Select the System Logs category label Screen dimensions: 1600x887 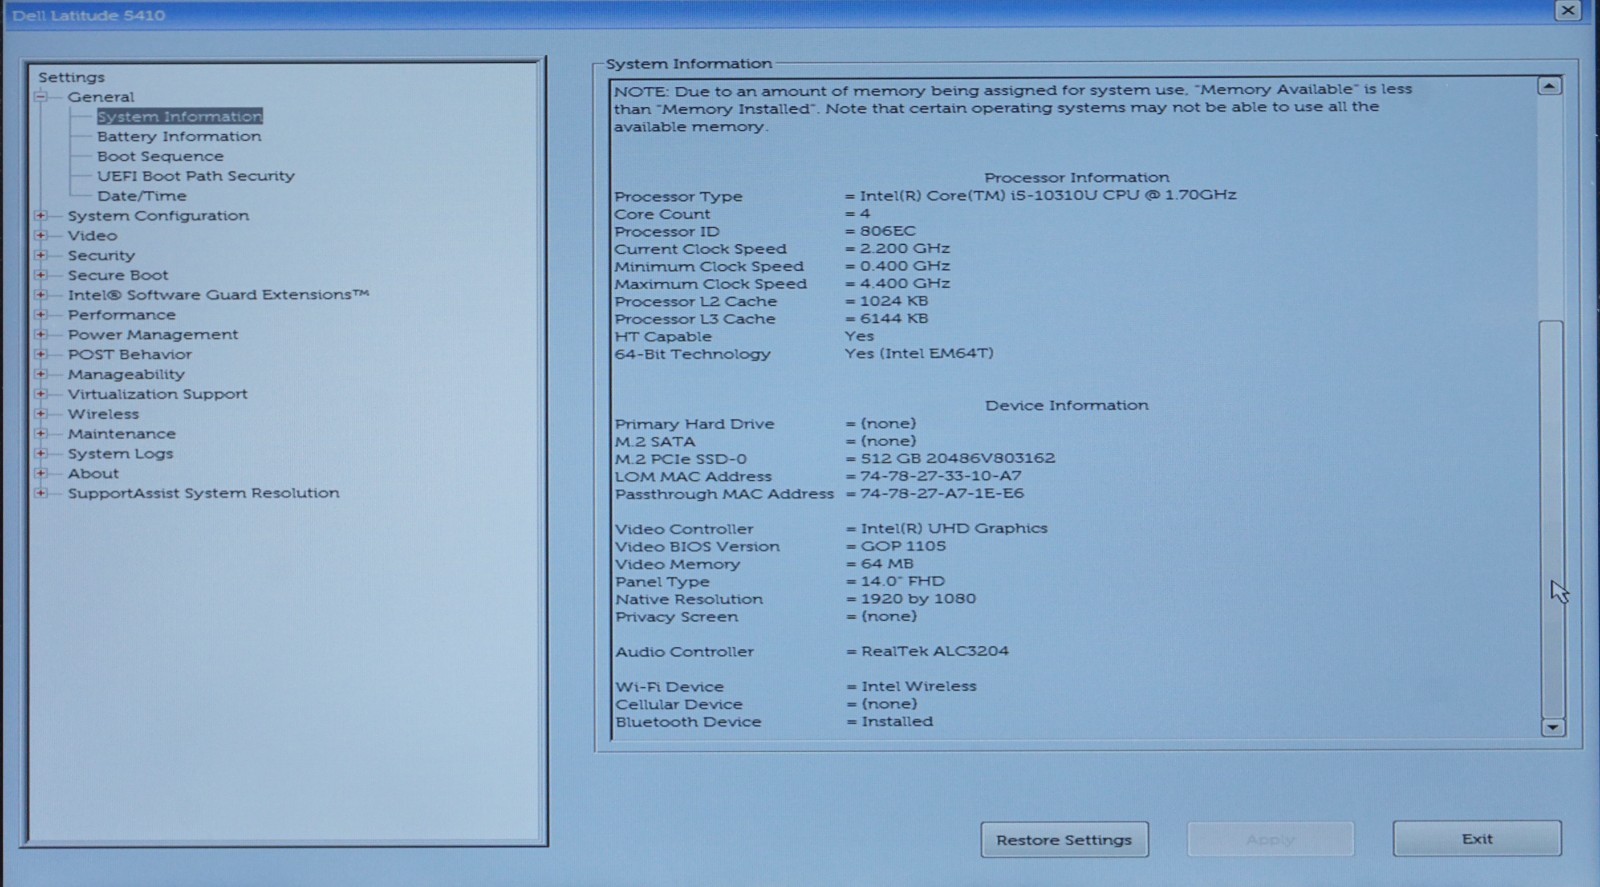pos(120,454)
